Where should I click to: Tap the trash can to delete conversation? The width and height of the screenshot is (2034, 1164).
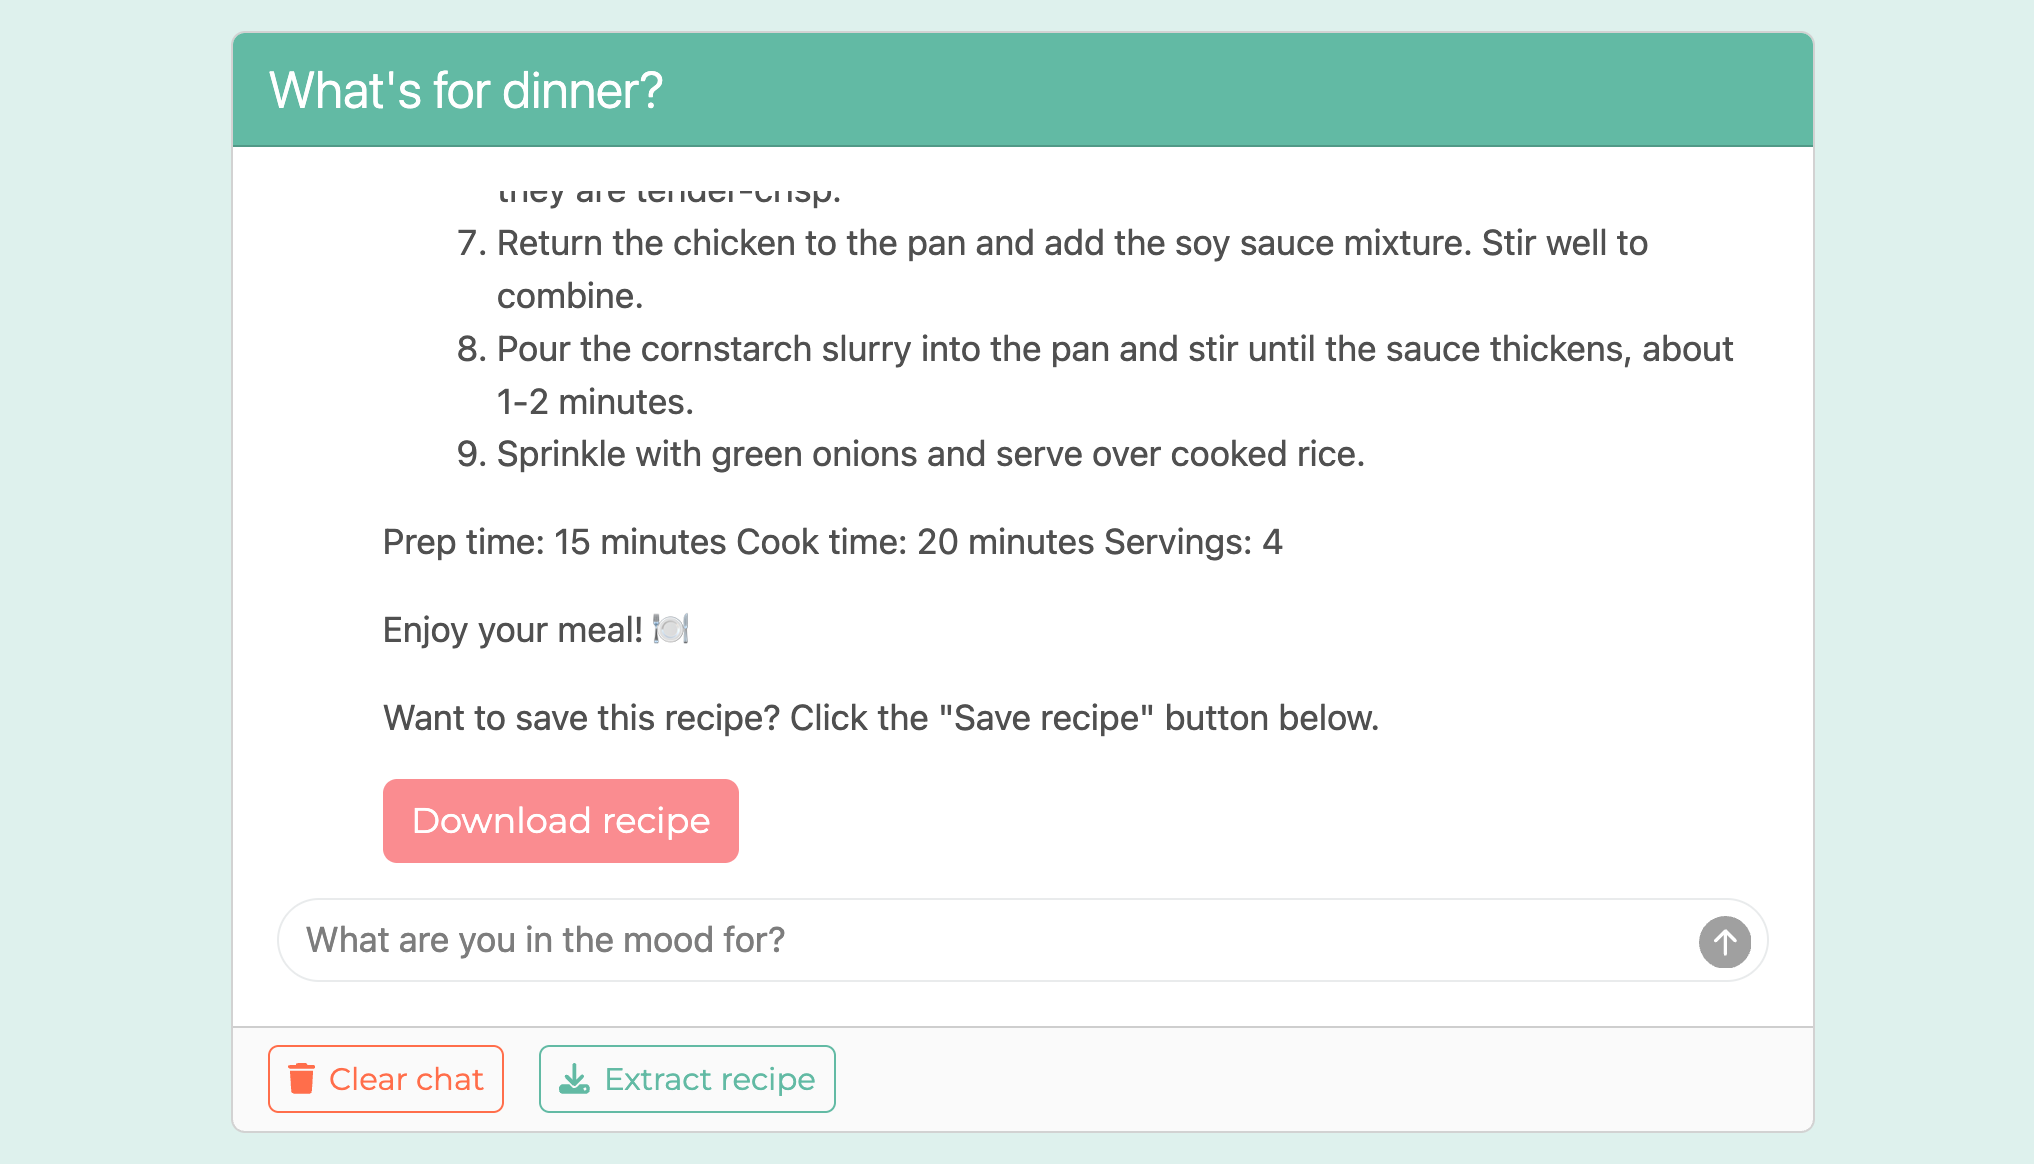click(302, 1078)
